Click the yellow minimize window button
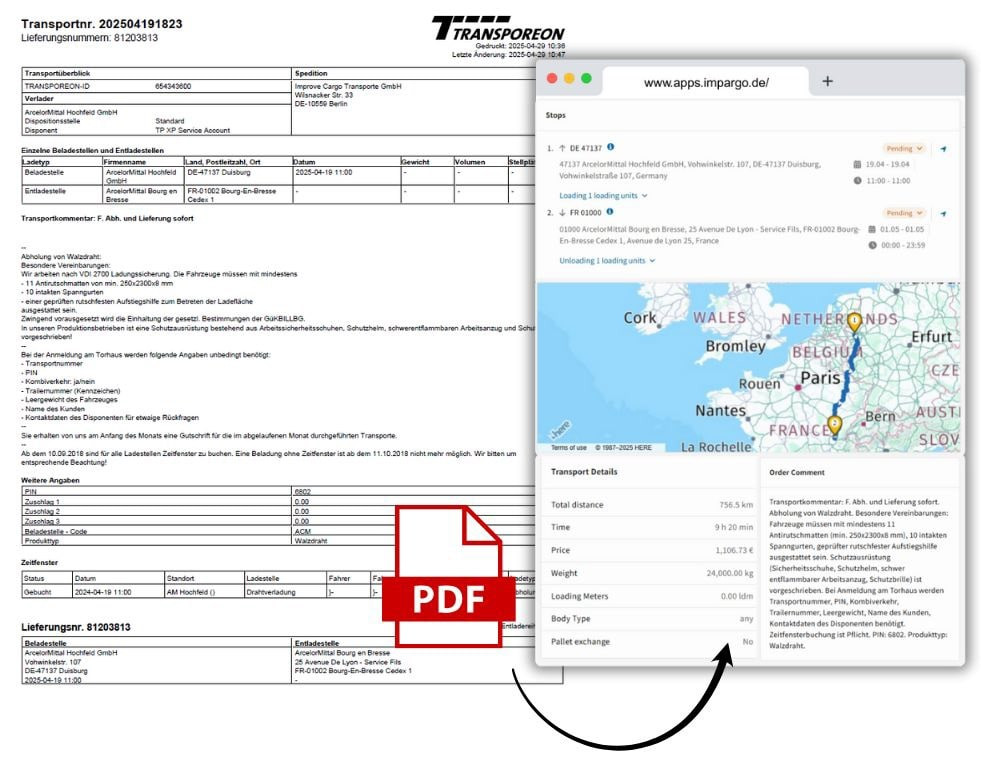Image resolution: width=981 pixels, height=759 pixels. coord(569,78)
